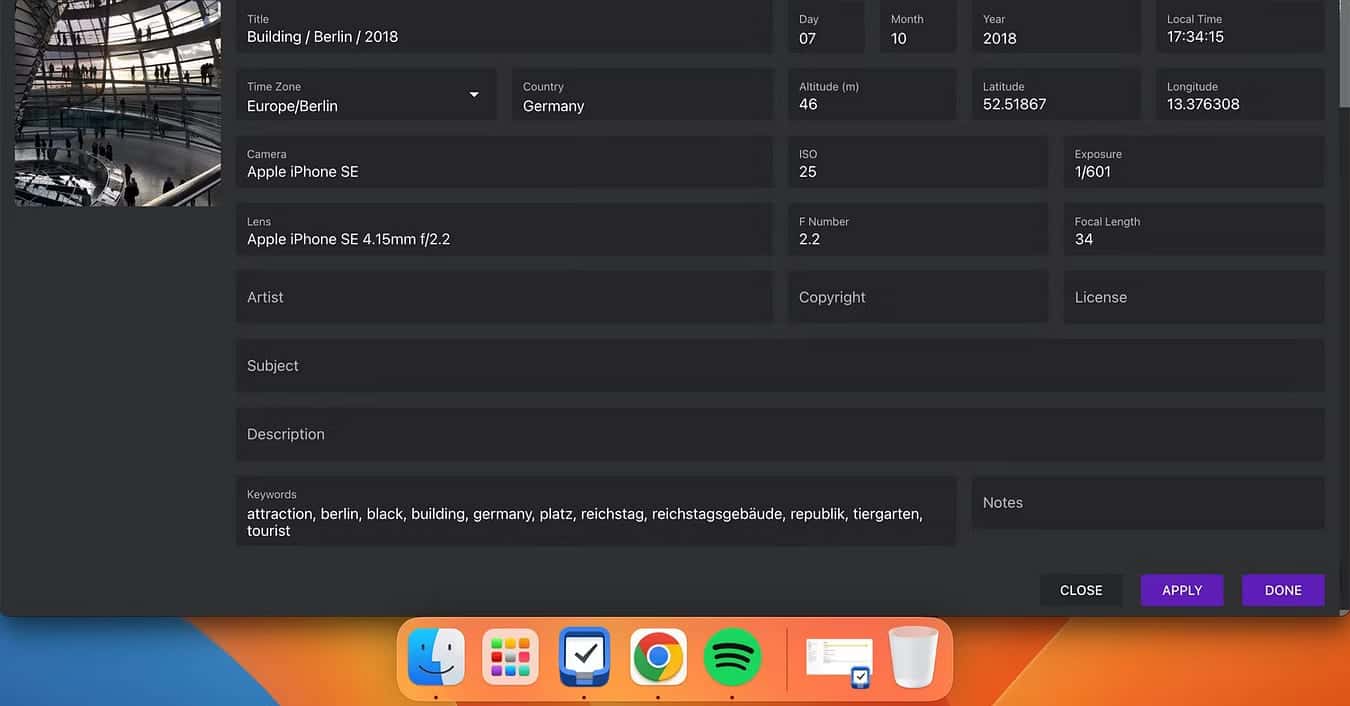Open Spotify from the dock
Viewport: 1350px width, 706px height.
[732, 657]
